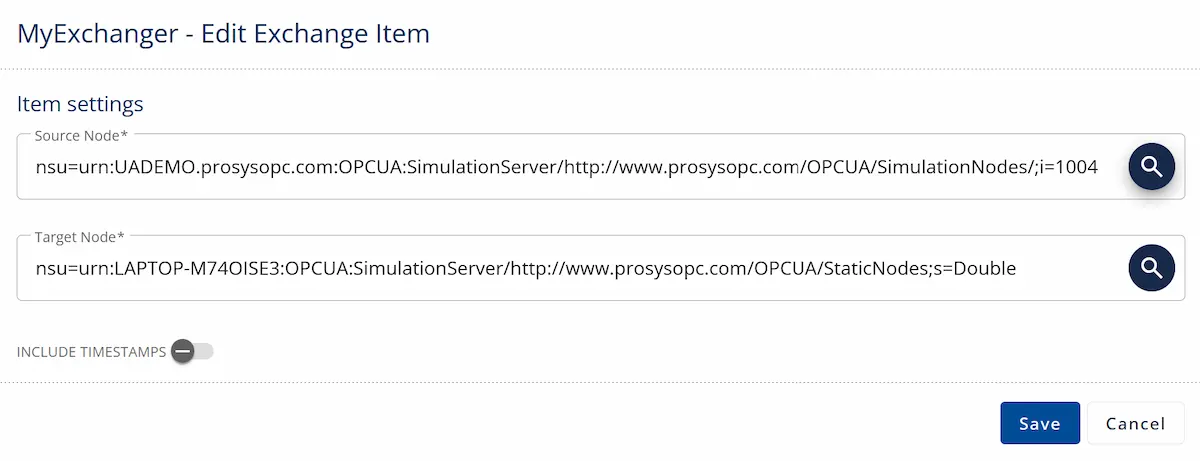Cancel editing the exchange item

[1135, 423]
